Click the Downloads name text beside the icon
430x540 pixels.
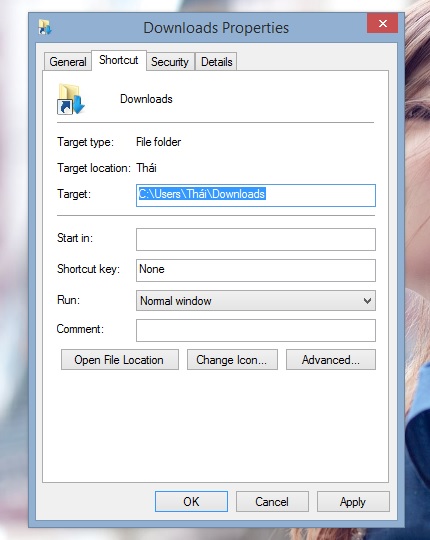(x=146, y=99)
